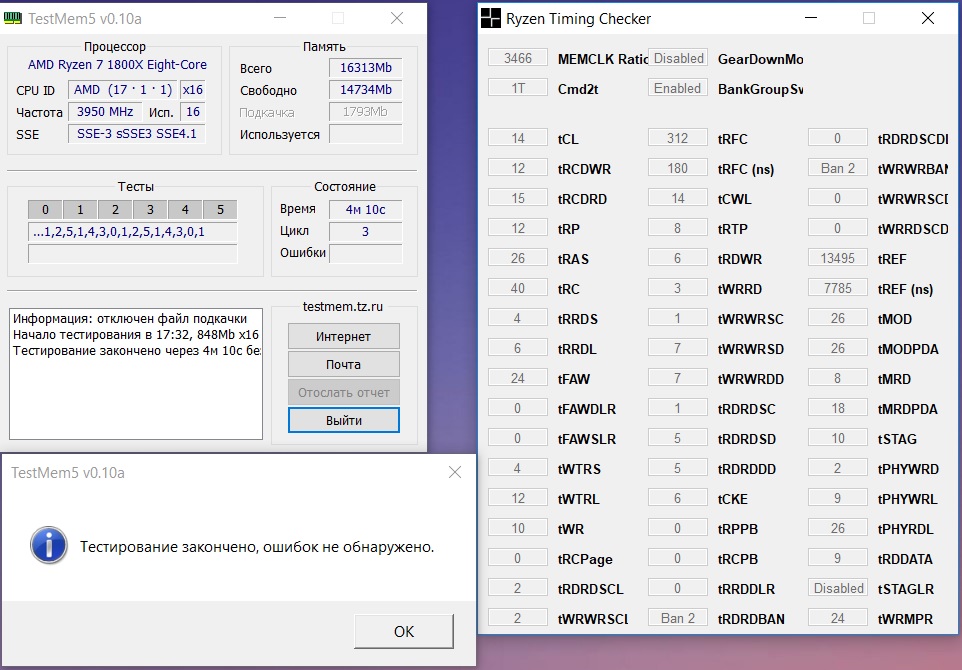The height and width of the screenshot is (670, 962).
Task: Click 'AMD Ryzen 7 1800X Eight-Core' text
Action: click(x=117, y=64)
